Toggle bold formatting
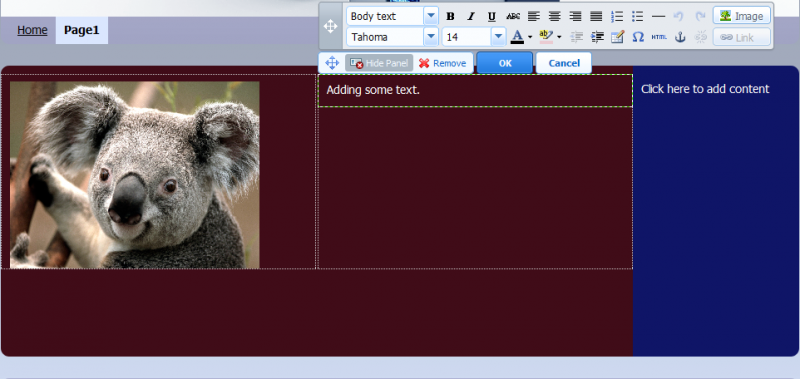The height and width of the screenshot is (379, 800). [x=450, y=16]
